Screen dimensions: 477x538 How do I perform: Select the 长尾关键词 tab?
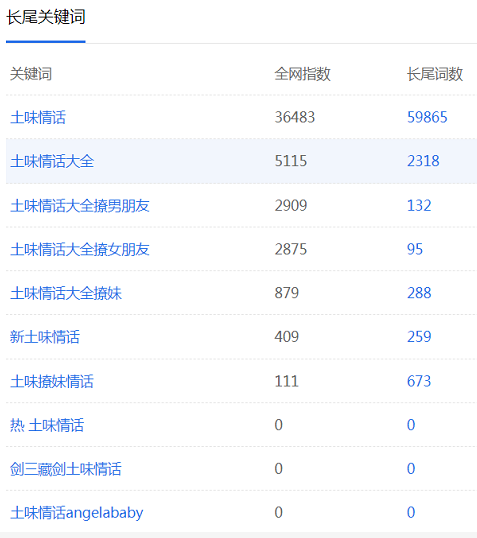coord(46,17)
